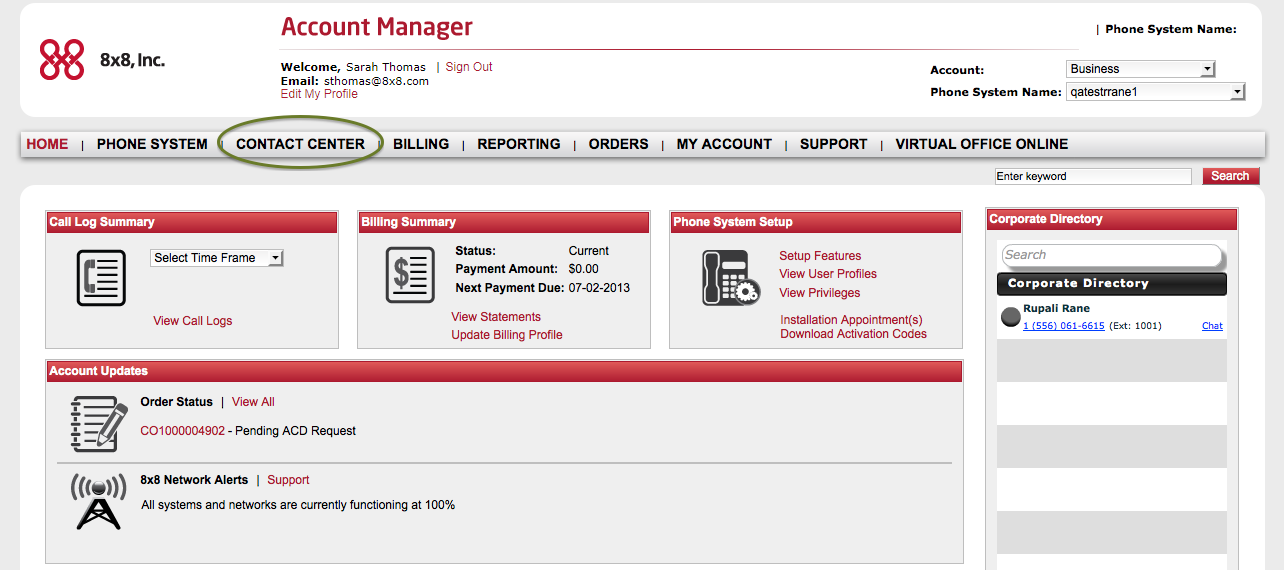Open the Account dropdown showing Business

tap(1141, 69)
